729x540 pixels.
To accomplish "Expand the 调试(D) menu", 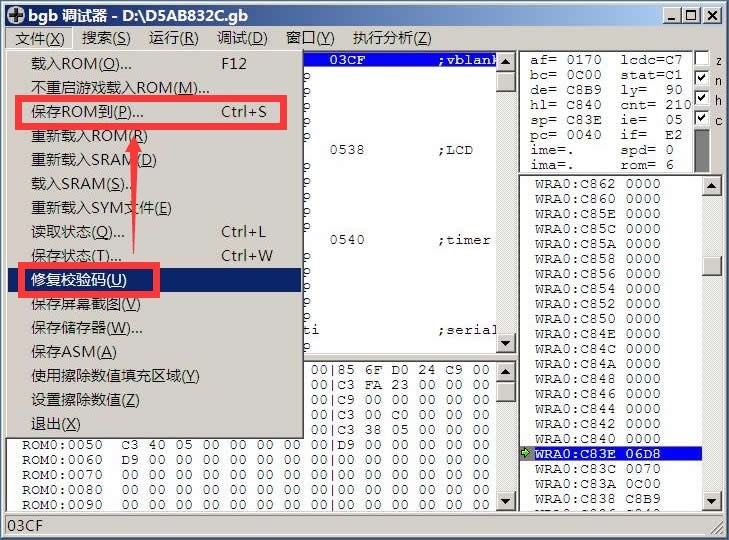I will tap(242, 38).
